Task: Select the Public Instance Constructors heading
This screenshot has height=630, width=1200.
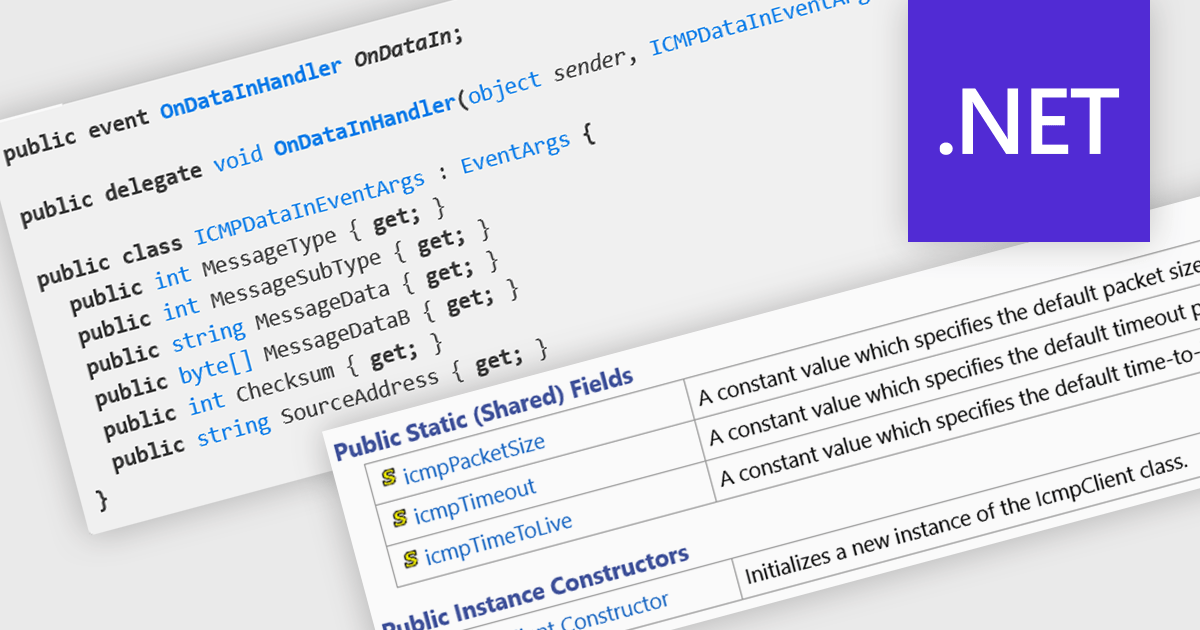Action: [x=535, y=588]
